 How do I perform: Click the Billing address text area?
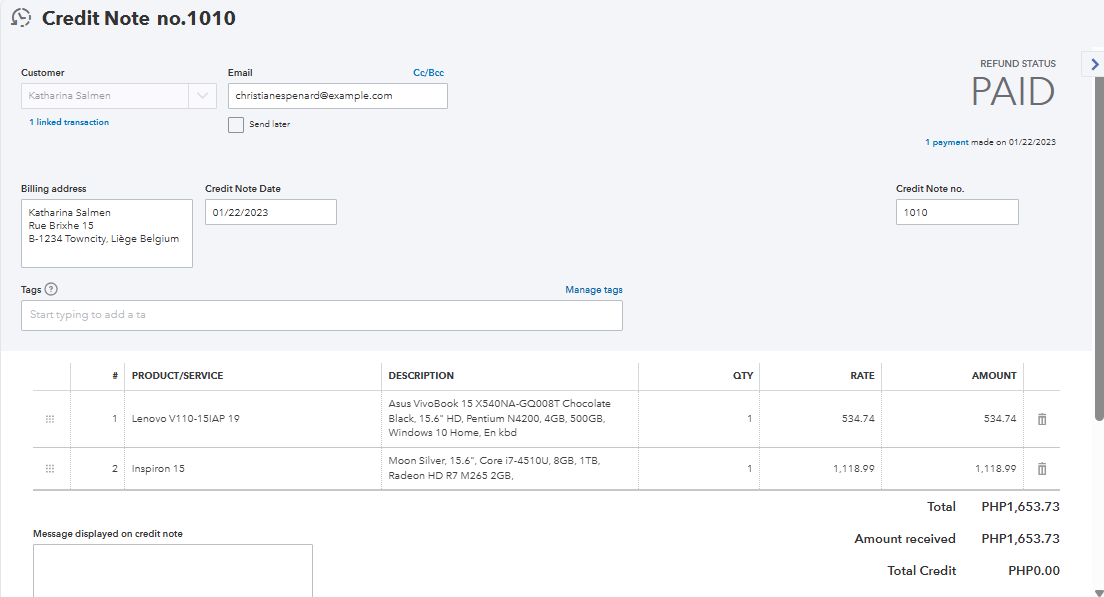[x=106, y=234]
